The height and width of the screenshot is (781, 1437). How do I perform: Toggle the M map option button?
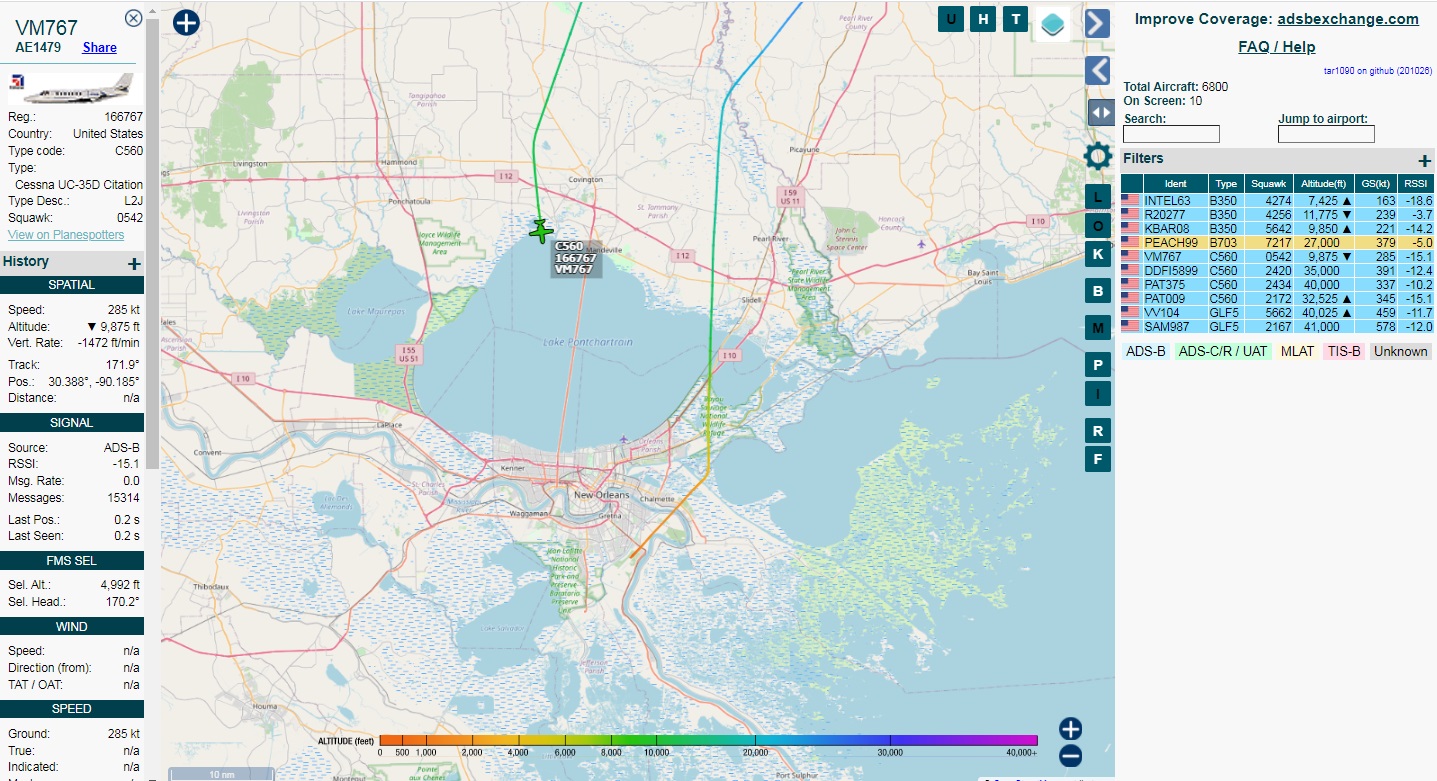pos(1098,328)
